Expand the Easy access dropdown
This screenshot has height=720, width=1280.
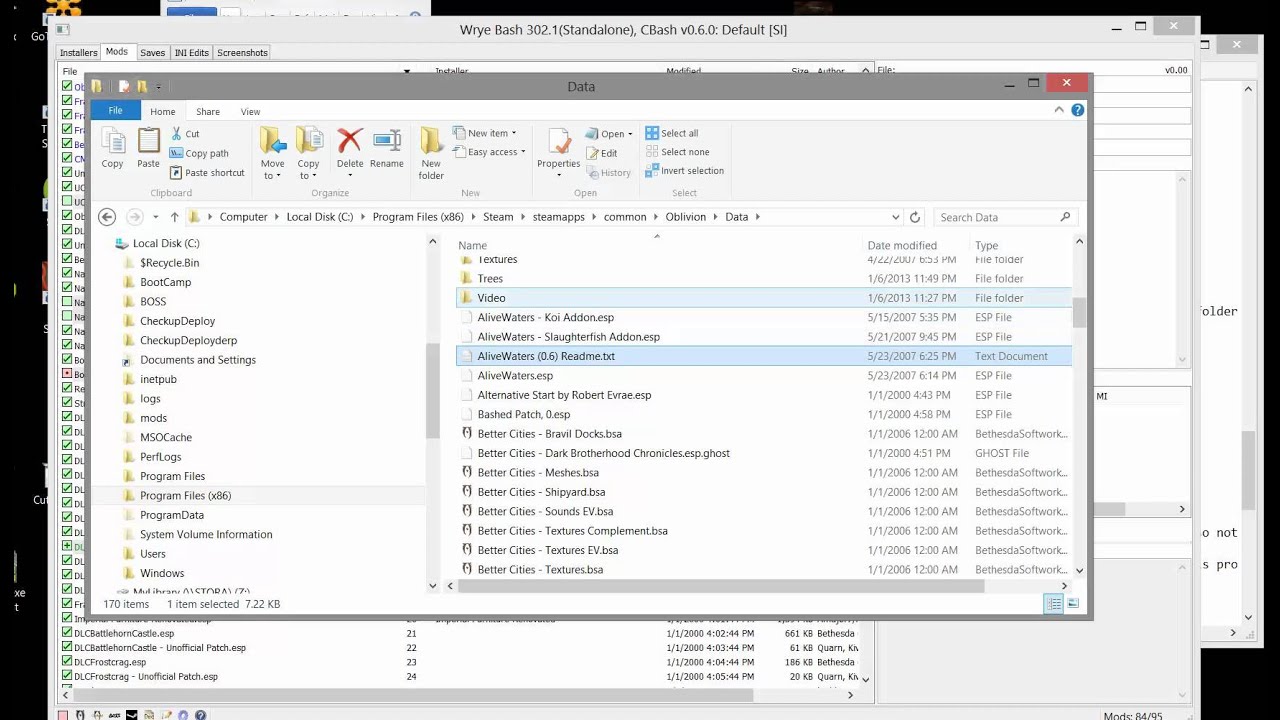tap(523, 152)
